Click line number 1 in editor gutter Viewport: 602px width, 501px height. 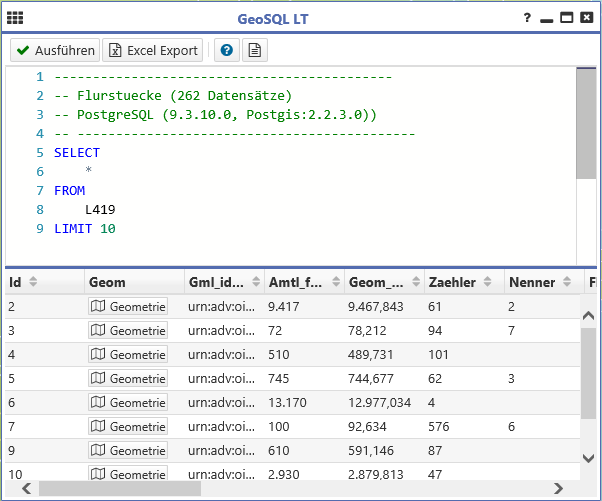coord(40,77)
